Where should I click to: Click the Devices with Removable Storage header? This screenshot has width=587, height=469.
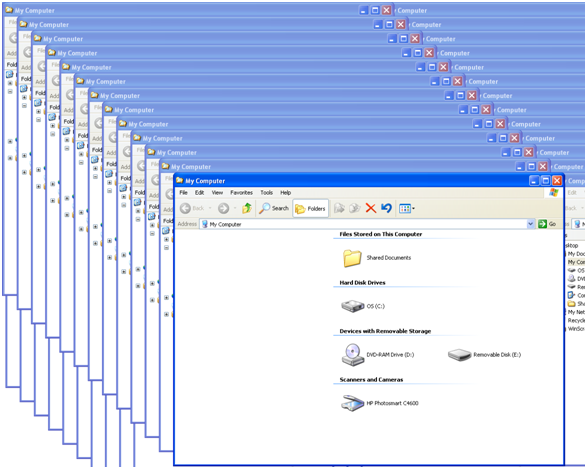[x=385, y=331]
